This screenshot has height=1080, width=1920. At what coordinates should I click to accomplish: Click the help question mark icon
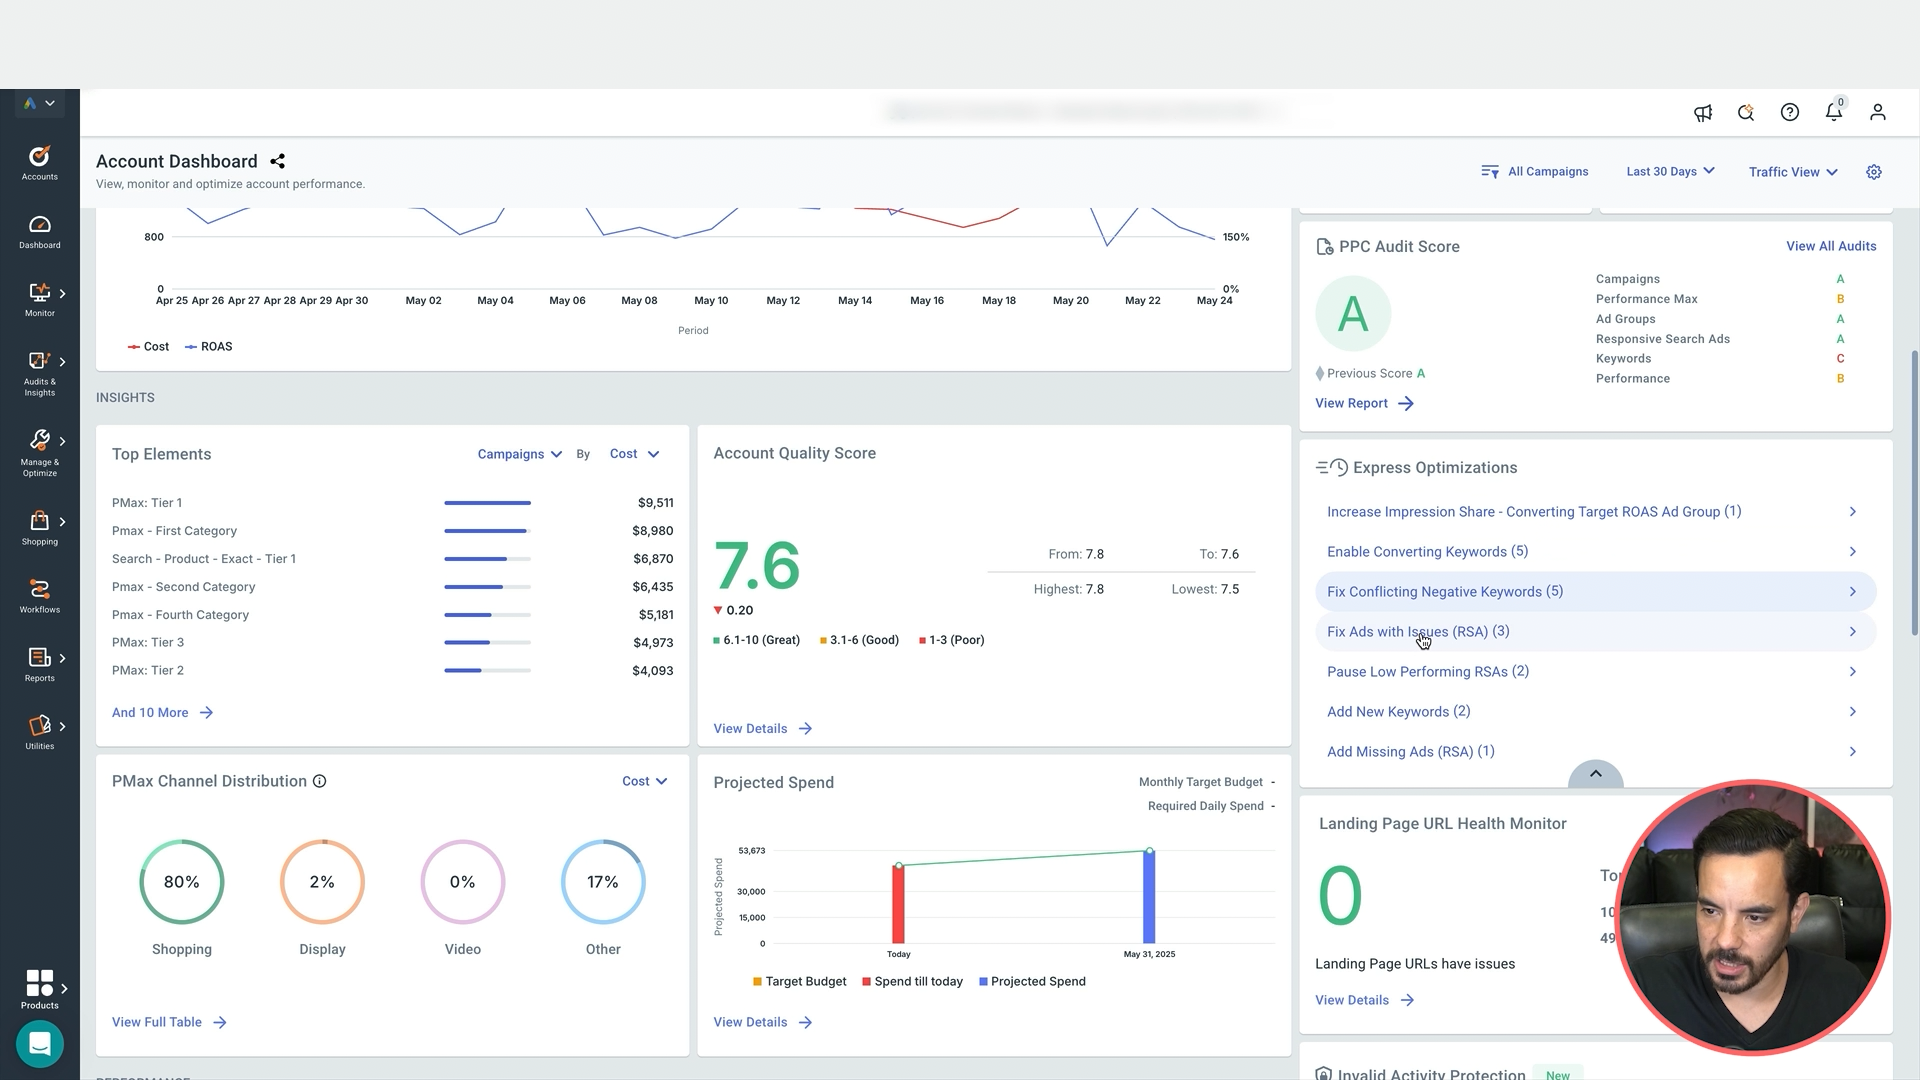click(x=1790, y=112)
